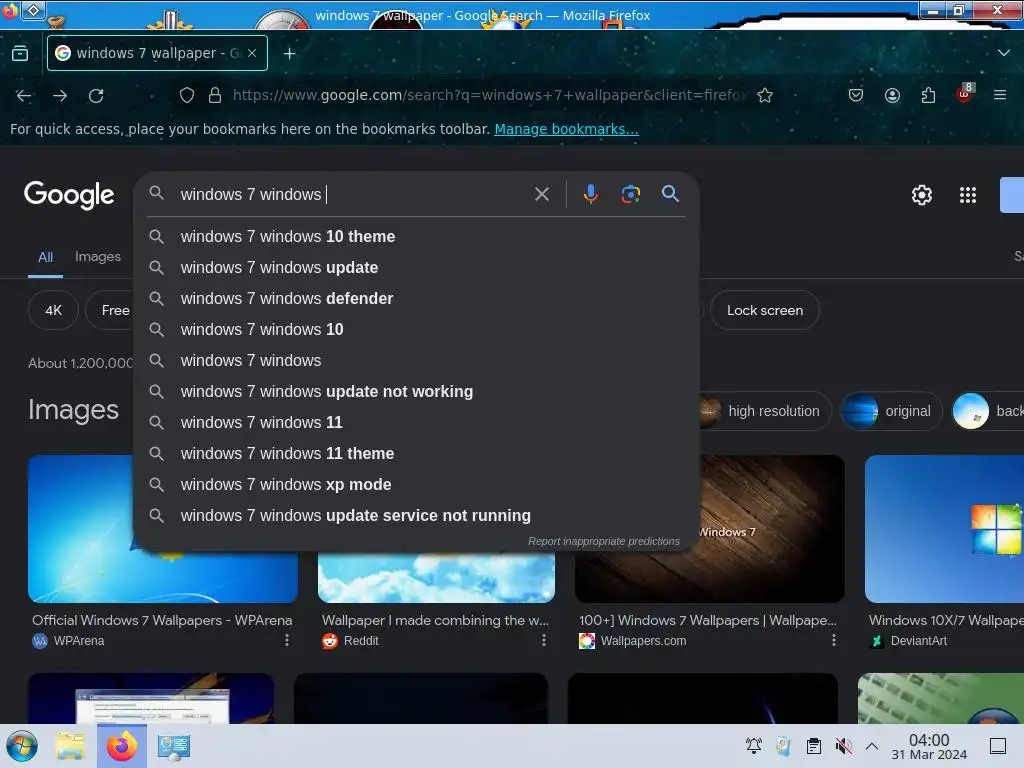Image resolution: width=1024 pixels, height=768 pixels.
Task: Open the Firefox account icon
Action: click(x=892, y=95)
